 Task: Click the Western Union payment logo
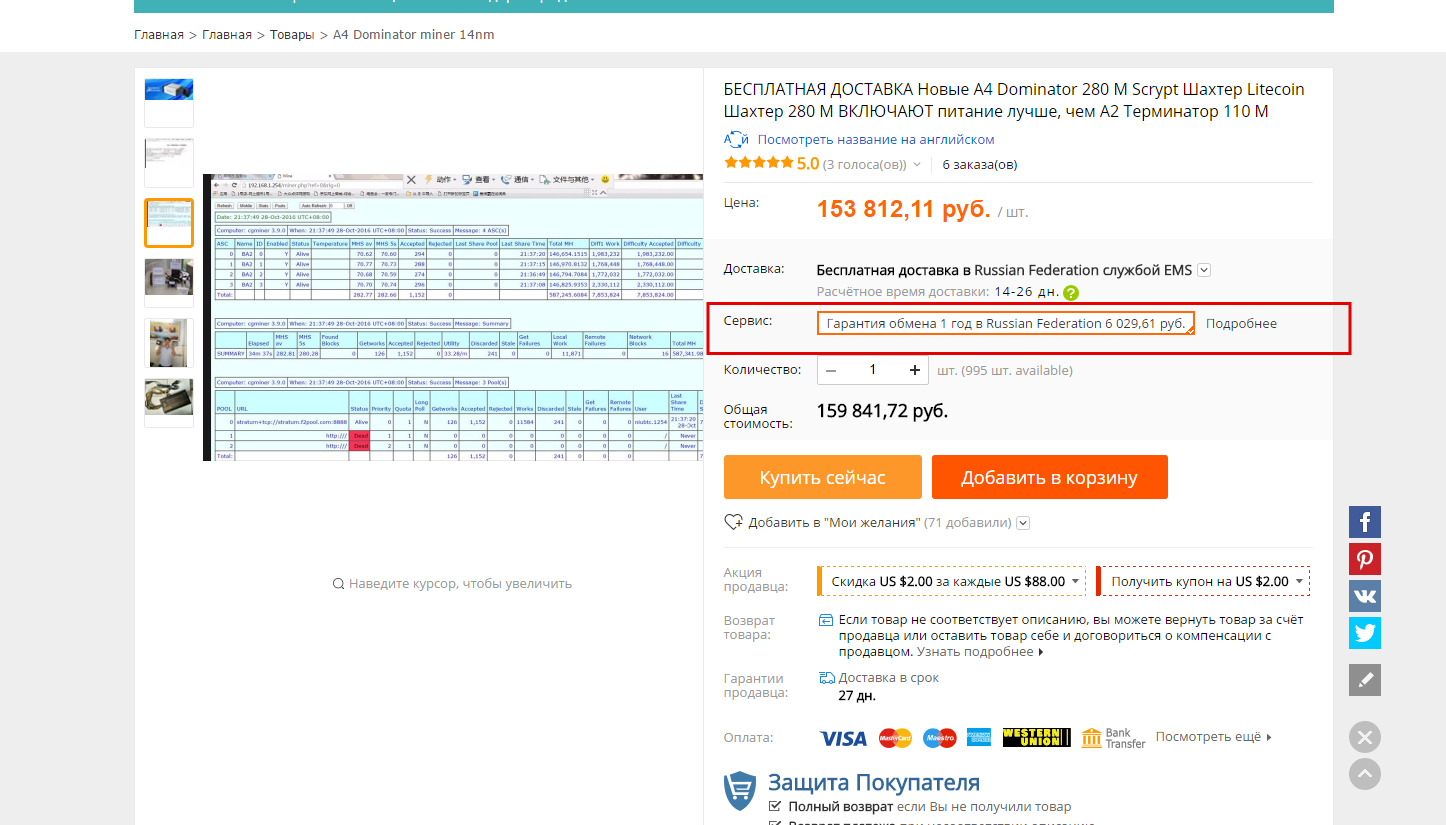(x=1036, y=738)
